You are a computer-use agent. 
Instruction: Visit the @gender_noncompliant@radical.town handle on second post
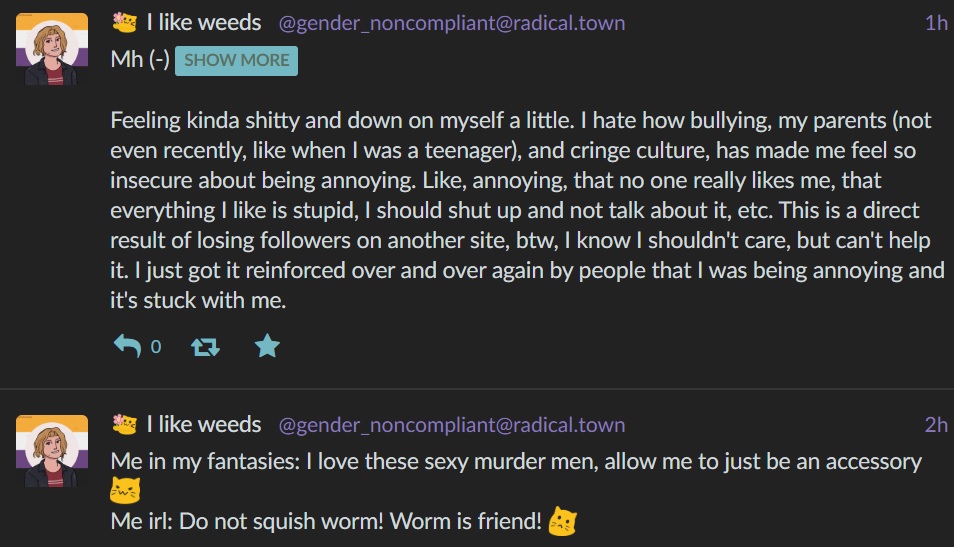pyautogui.click(x=451, y=425)
